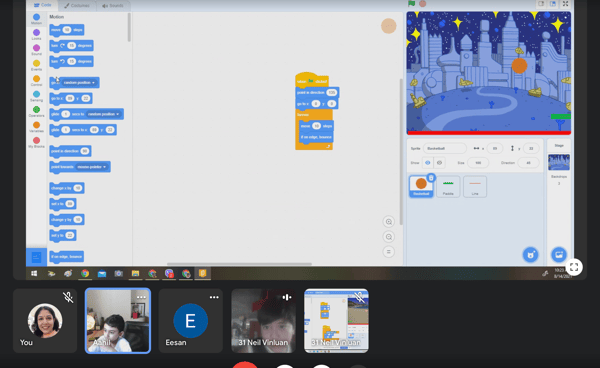Screen dimensions: 600x368
Task: Open the Code tab
Action: (42, 5)
